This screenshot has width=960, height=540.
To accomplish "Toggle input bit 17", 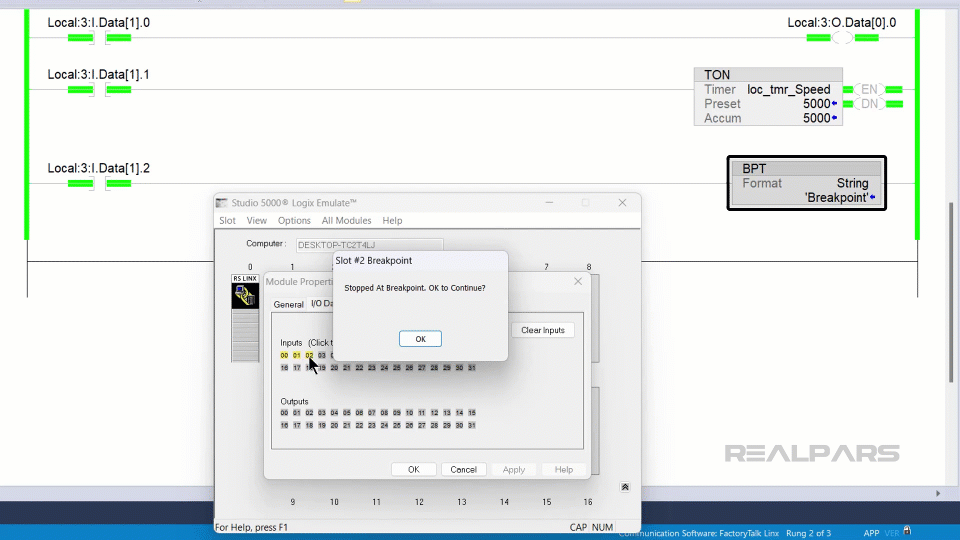I will [x=296, y=368].
